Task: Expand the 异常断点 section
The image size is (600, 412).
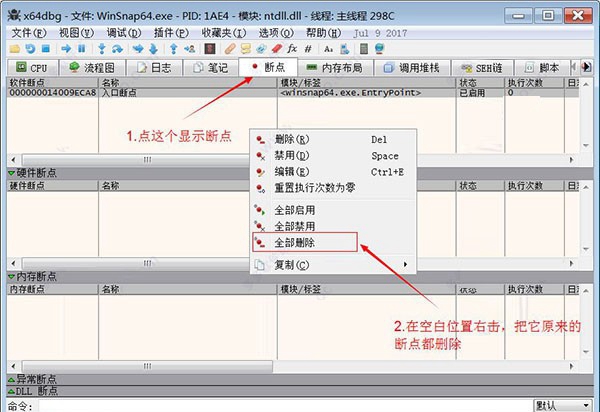Action: [11, 380]
